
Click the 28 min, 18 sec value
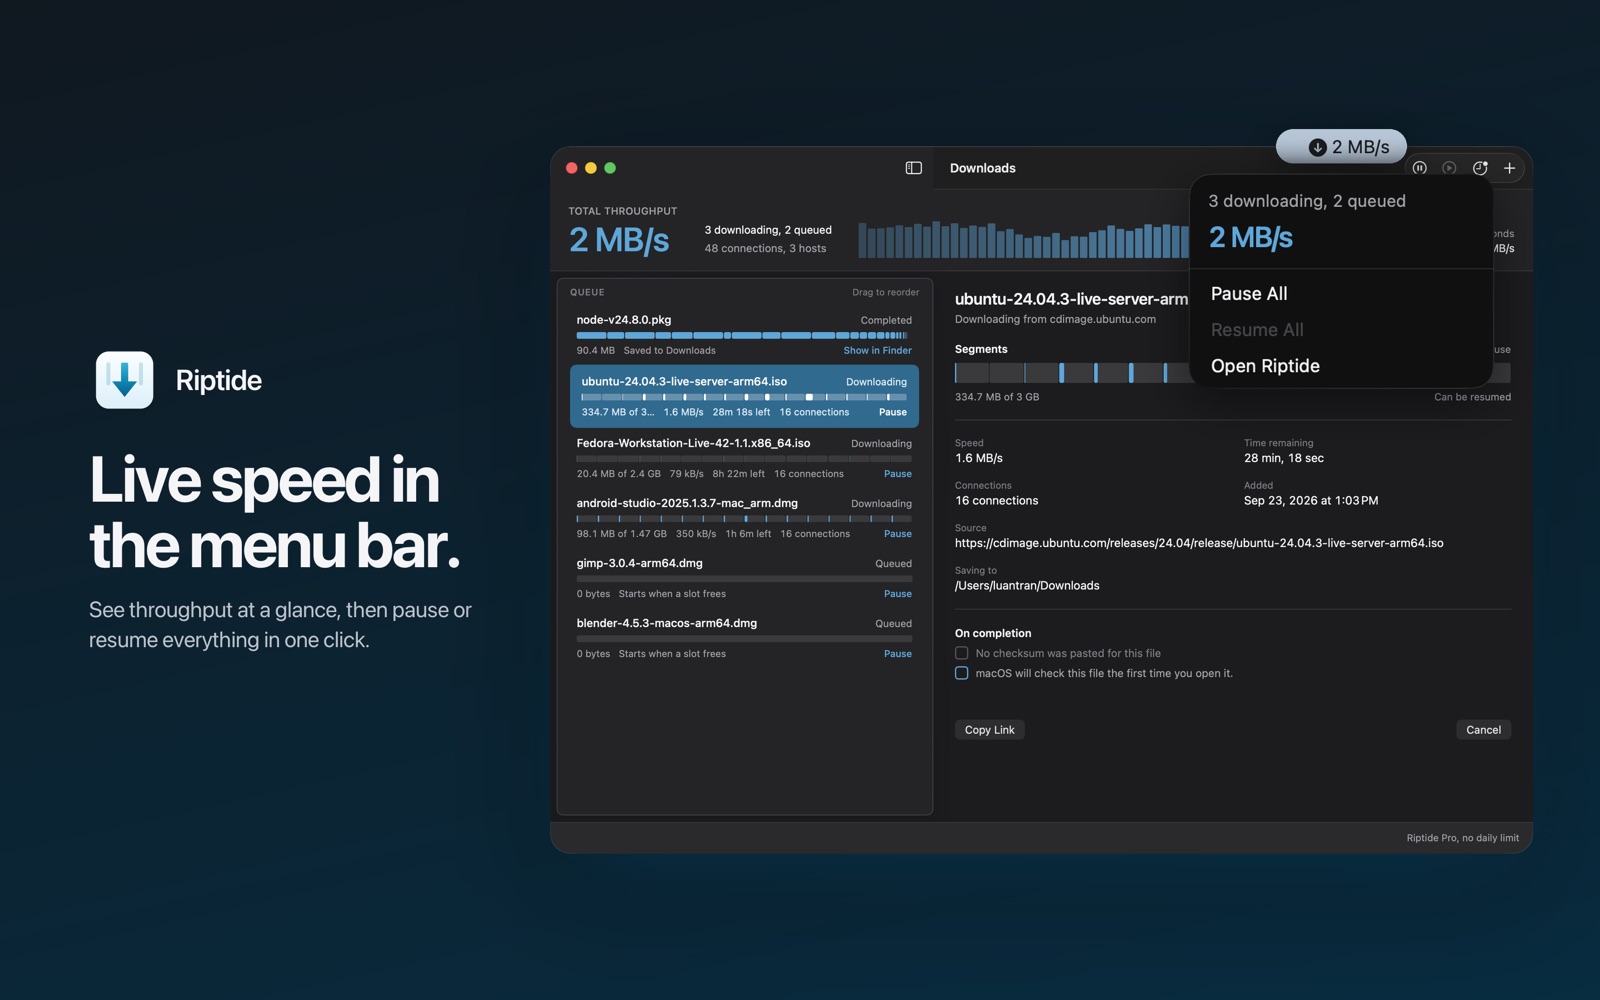pyautogui.click(x=1284, y=458)
